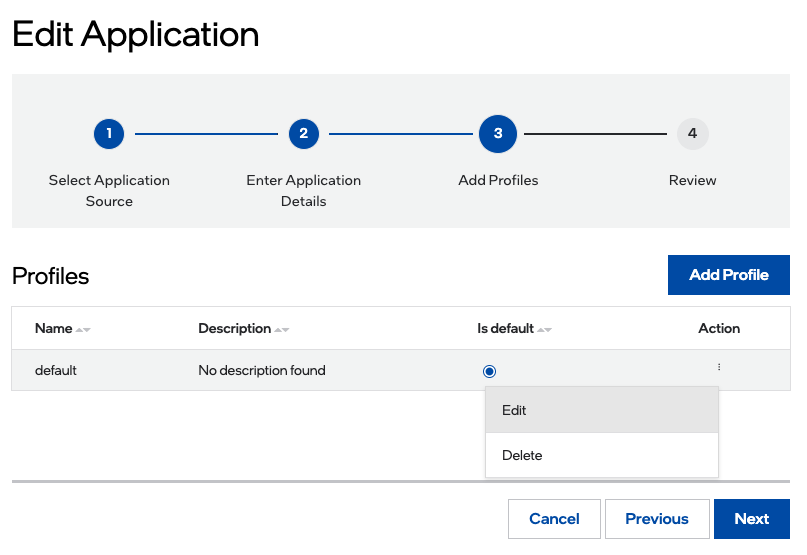Open the kebab menu in Action column
This screenshot has width=807, height=555.
point(719,368)
